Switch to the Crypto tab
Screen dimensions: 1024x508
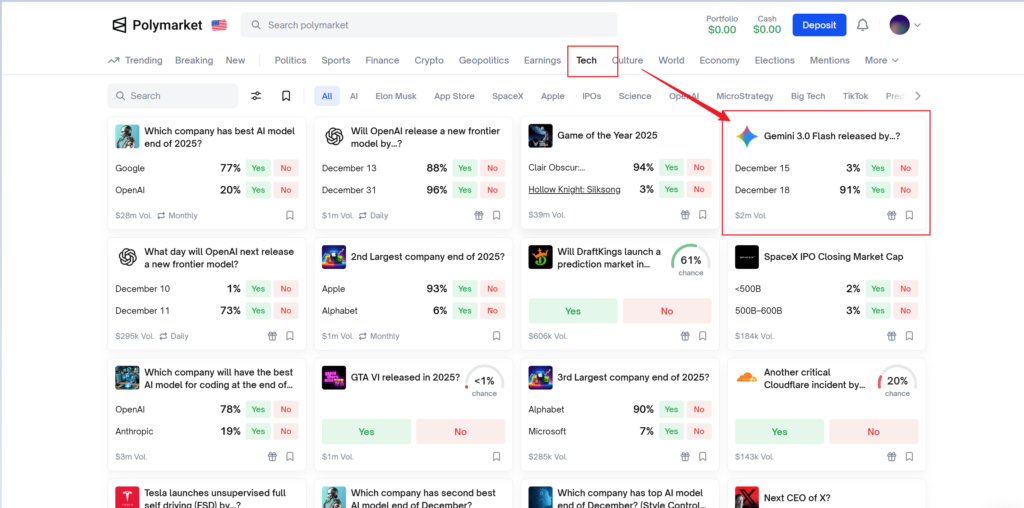pyautogui.click(x=429, y=60)
